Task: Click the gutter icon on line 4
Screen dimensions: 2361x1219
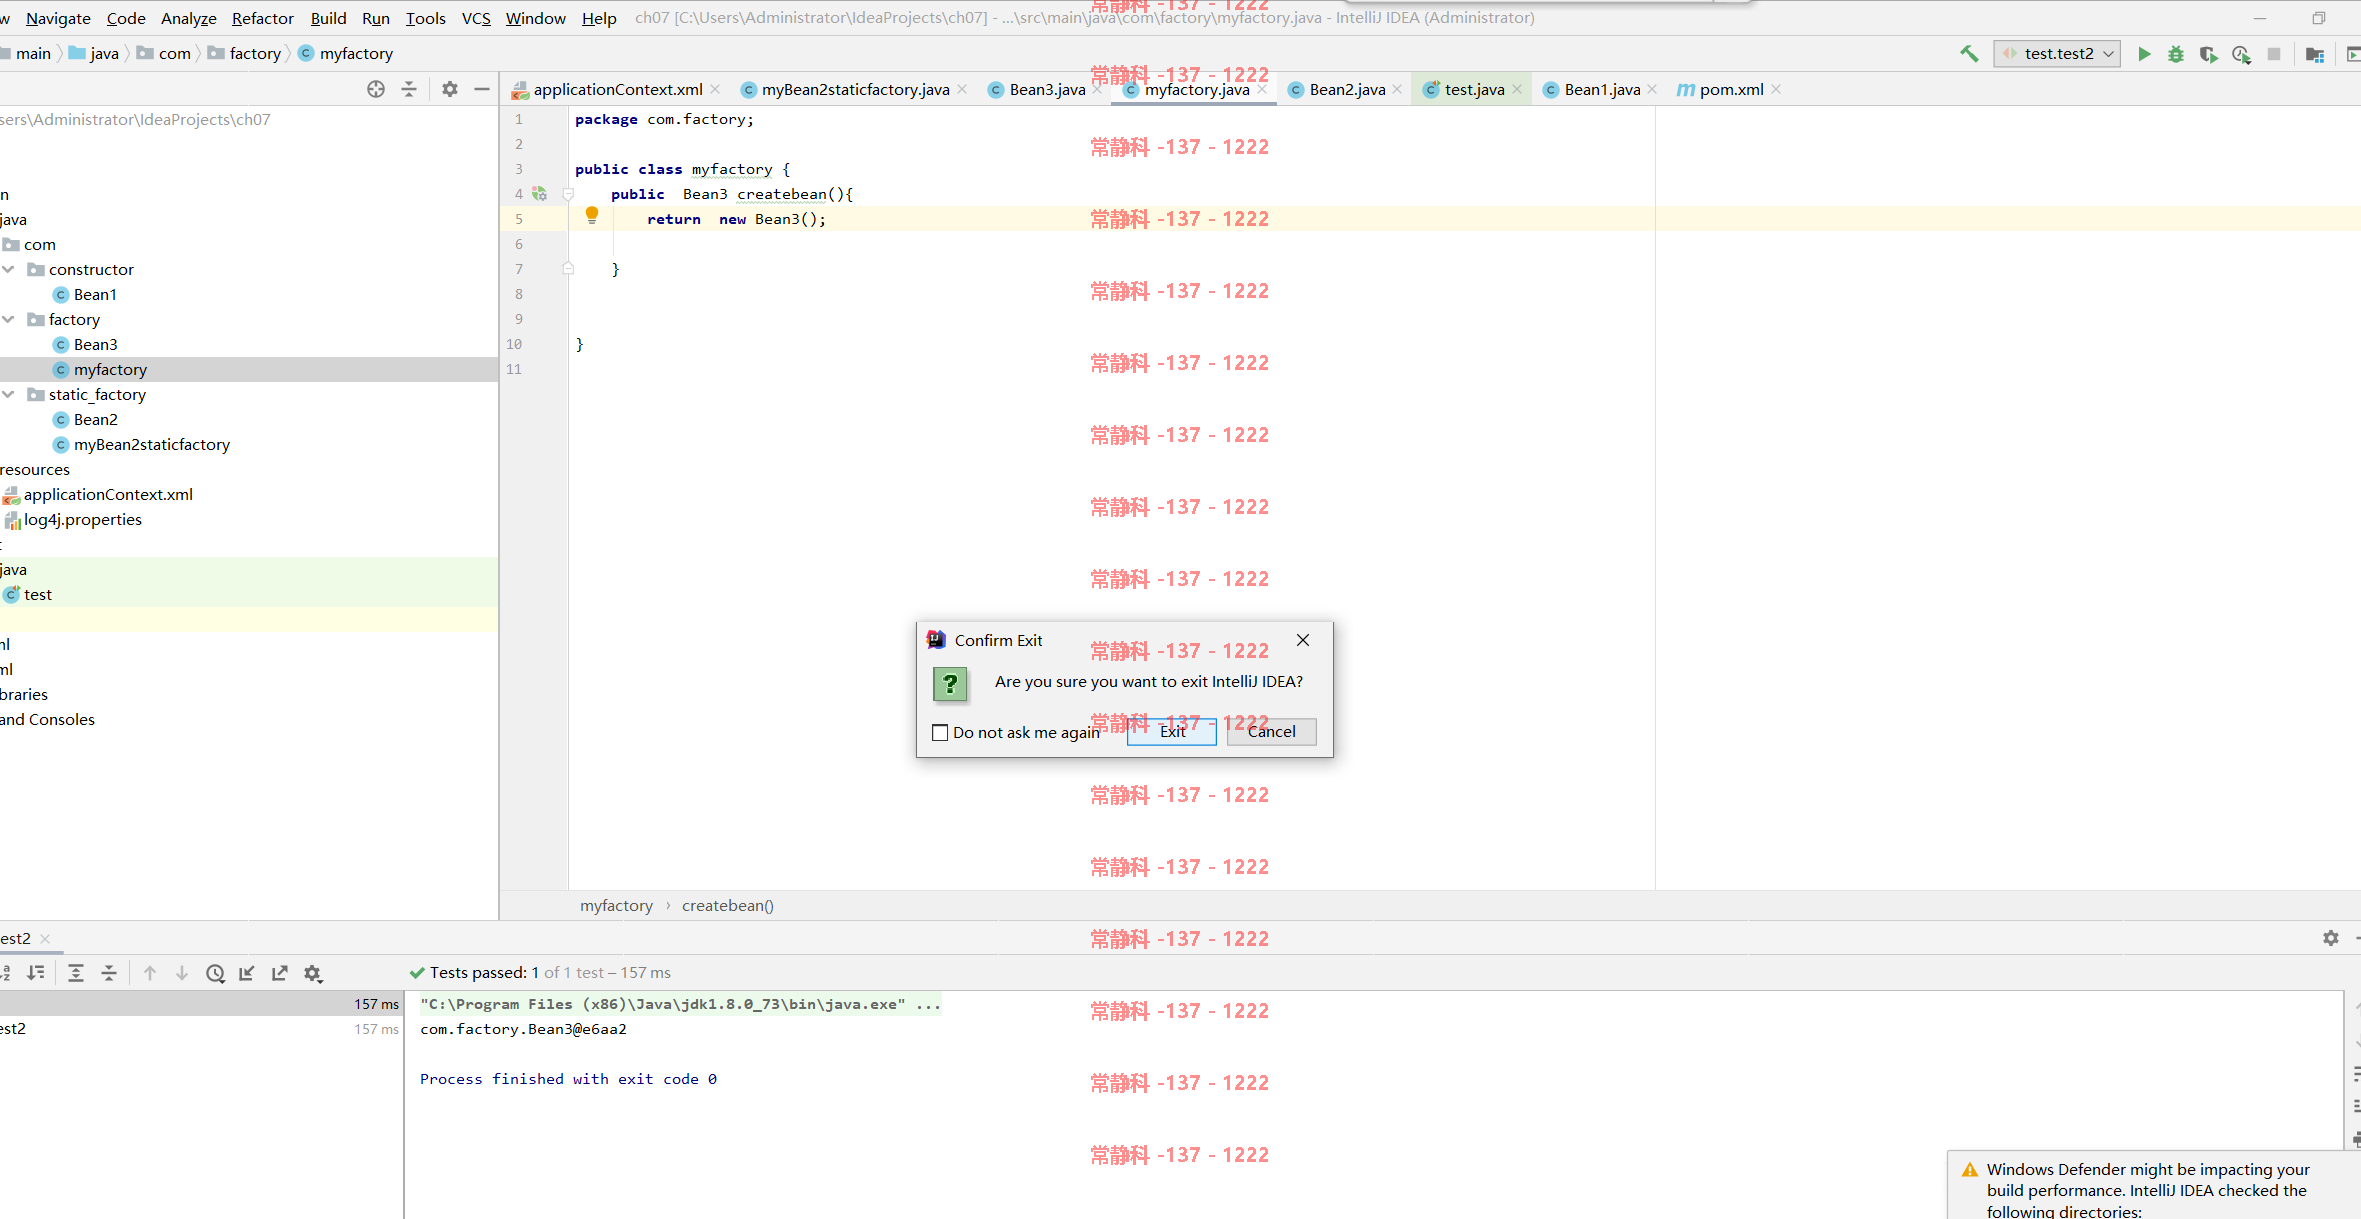Action: (540, 194)
